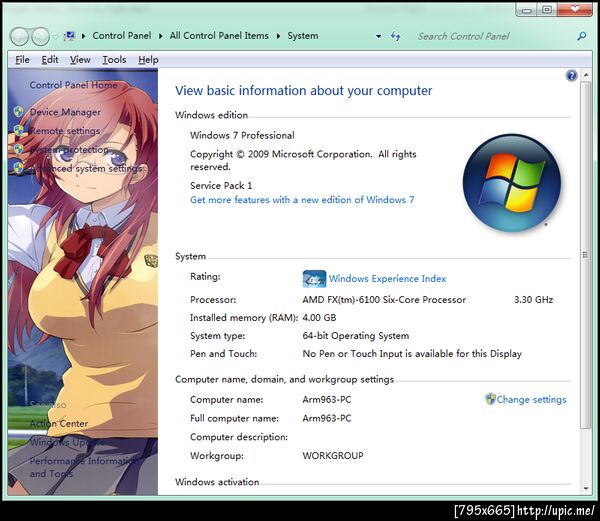Open the View menu
600x521 pixels.
[x=80, y=60]
